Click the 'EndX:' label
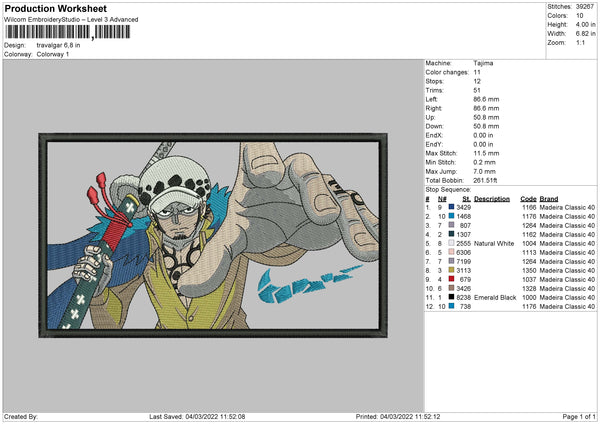 [x=434, y=135]
